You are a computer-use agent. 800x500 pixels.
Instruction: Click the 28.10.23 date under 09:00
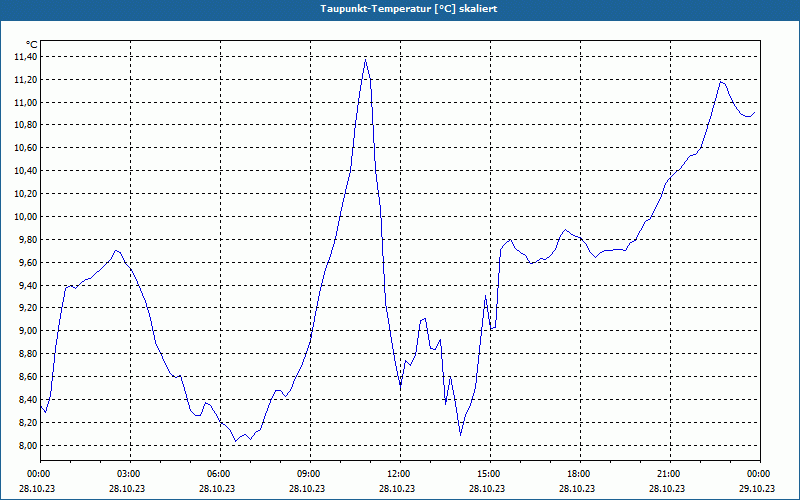tap(307, 488)
